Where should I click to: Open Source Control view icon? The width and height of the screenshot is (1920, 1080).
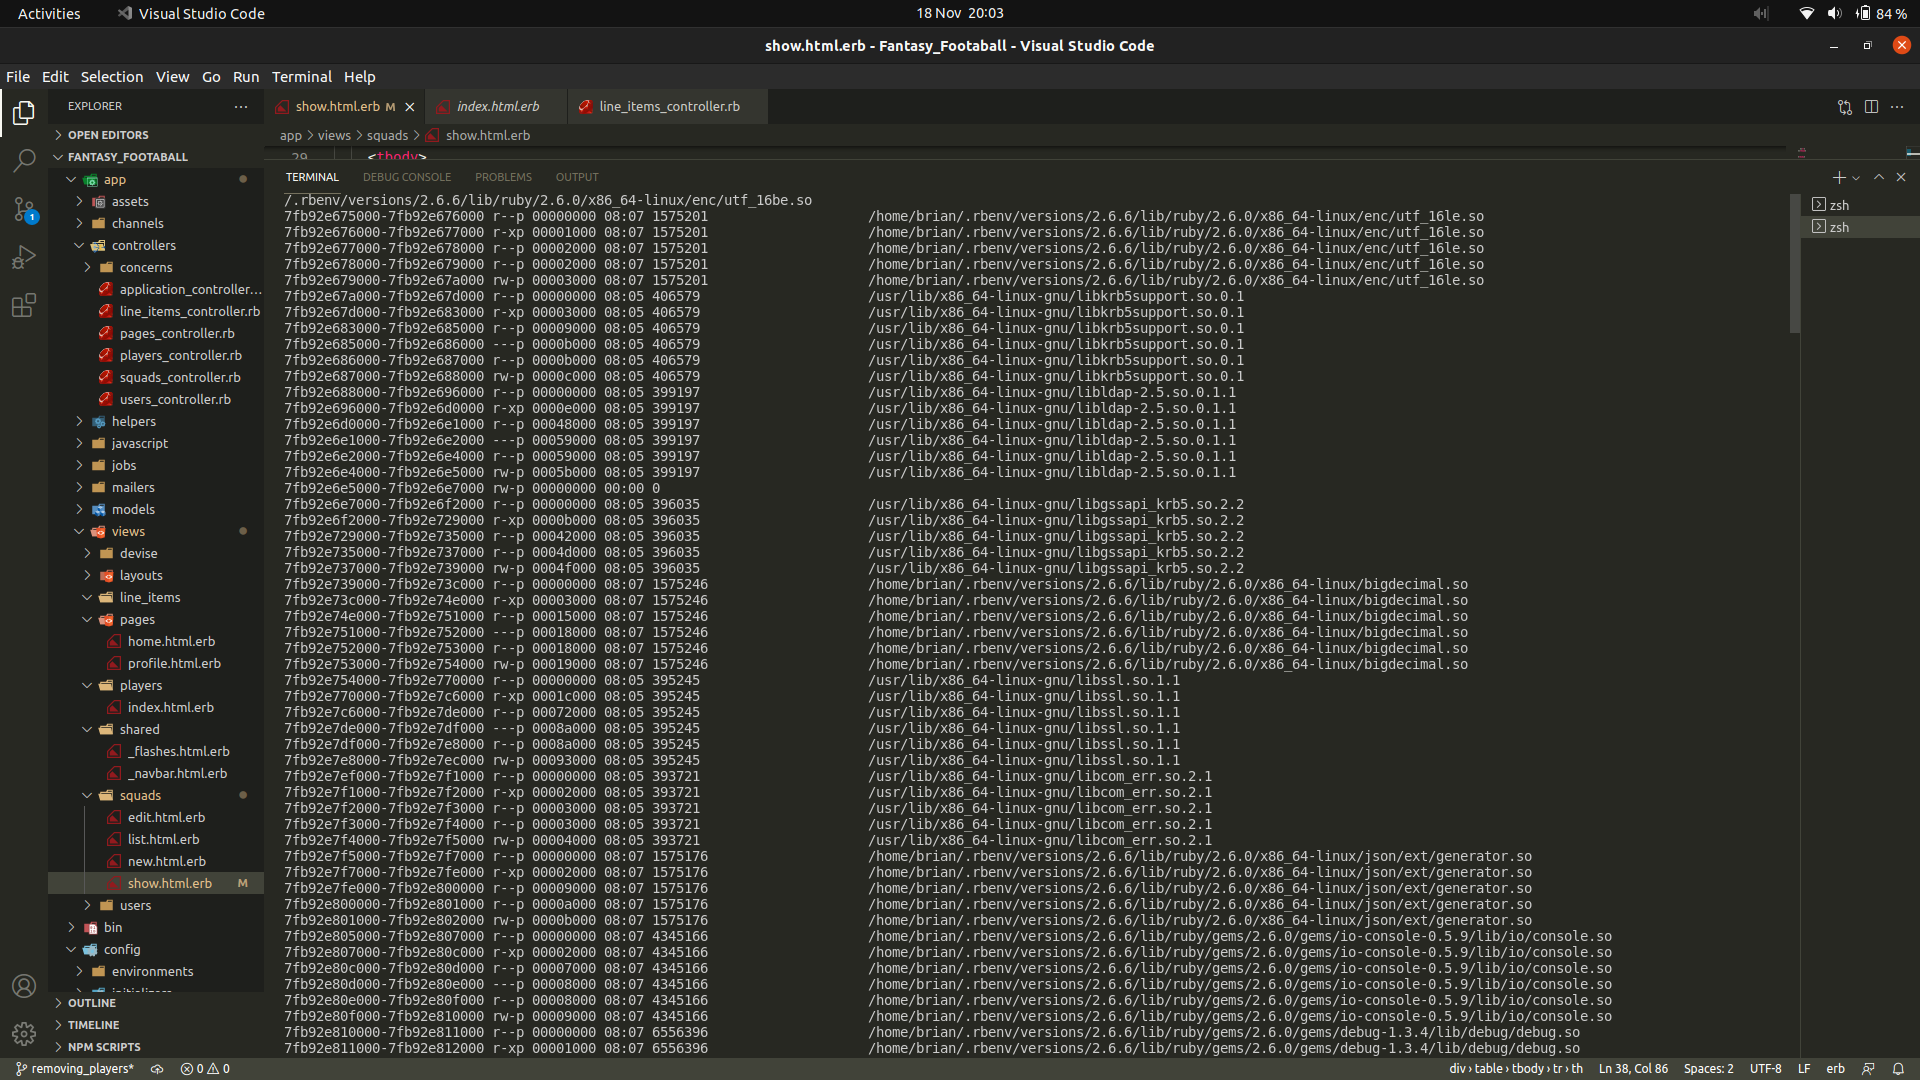[24, 209]
